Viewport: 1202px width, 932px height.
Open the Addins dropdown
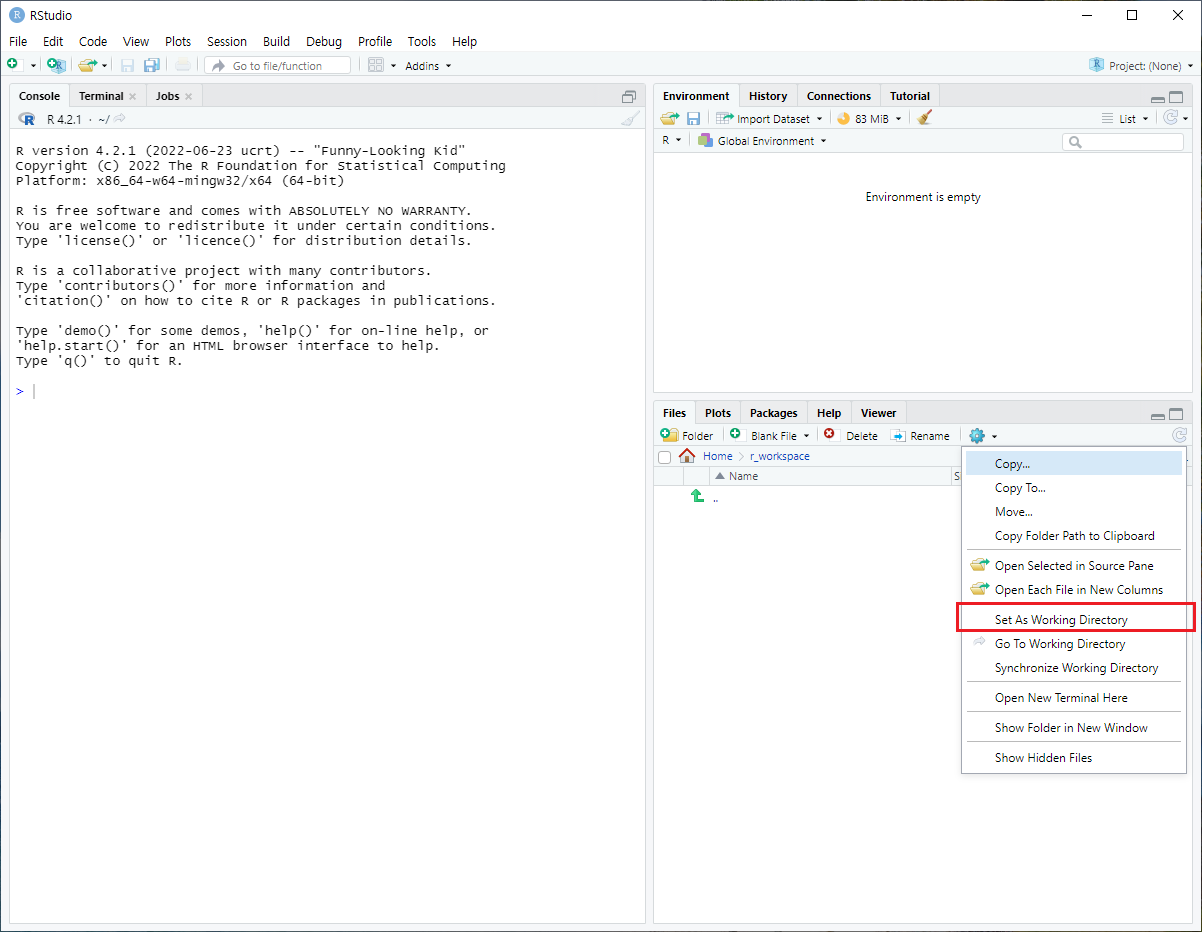pos(428,66)
